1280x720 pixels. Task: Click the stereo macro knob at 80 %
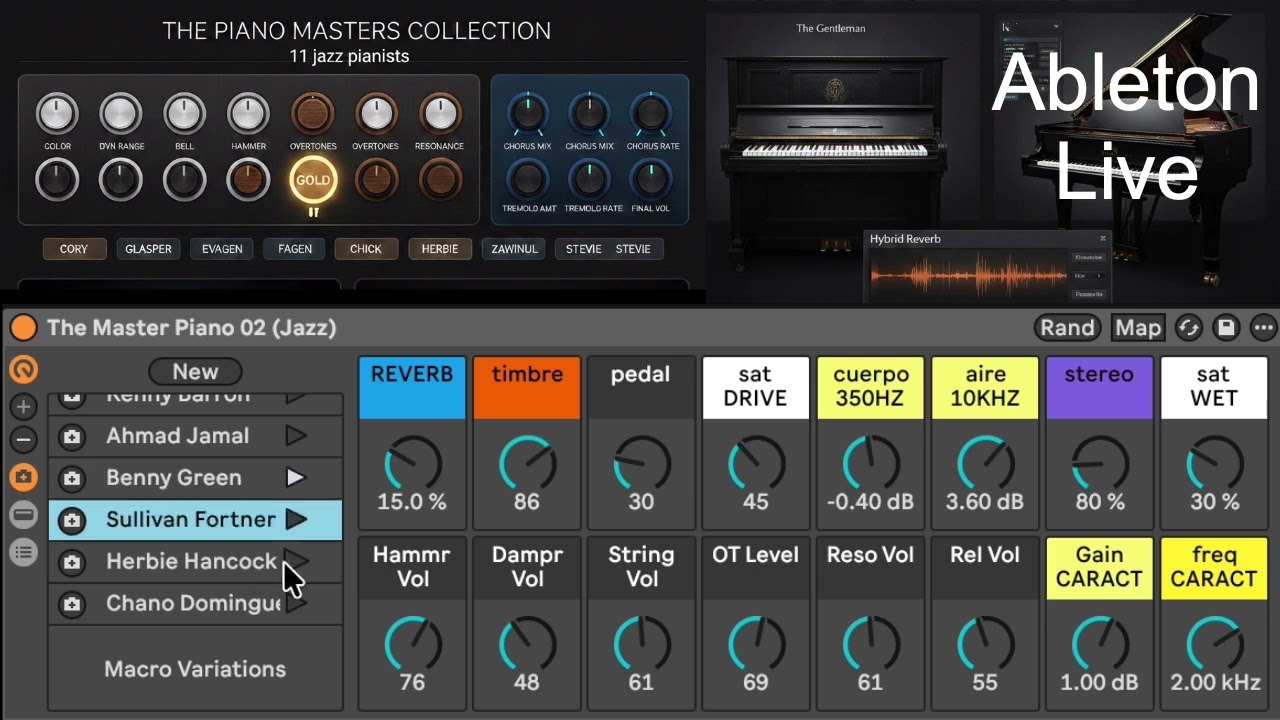(1099, 464)
